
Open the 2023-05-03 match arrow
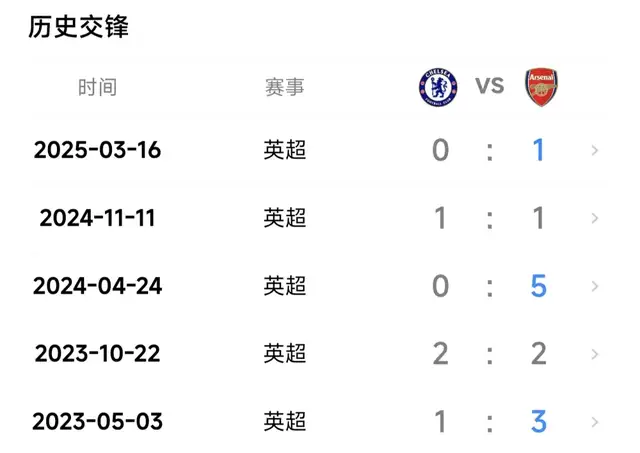pos(595,422)
